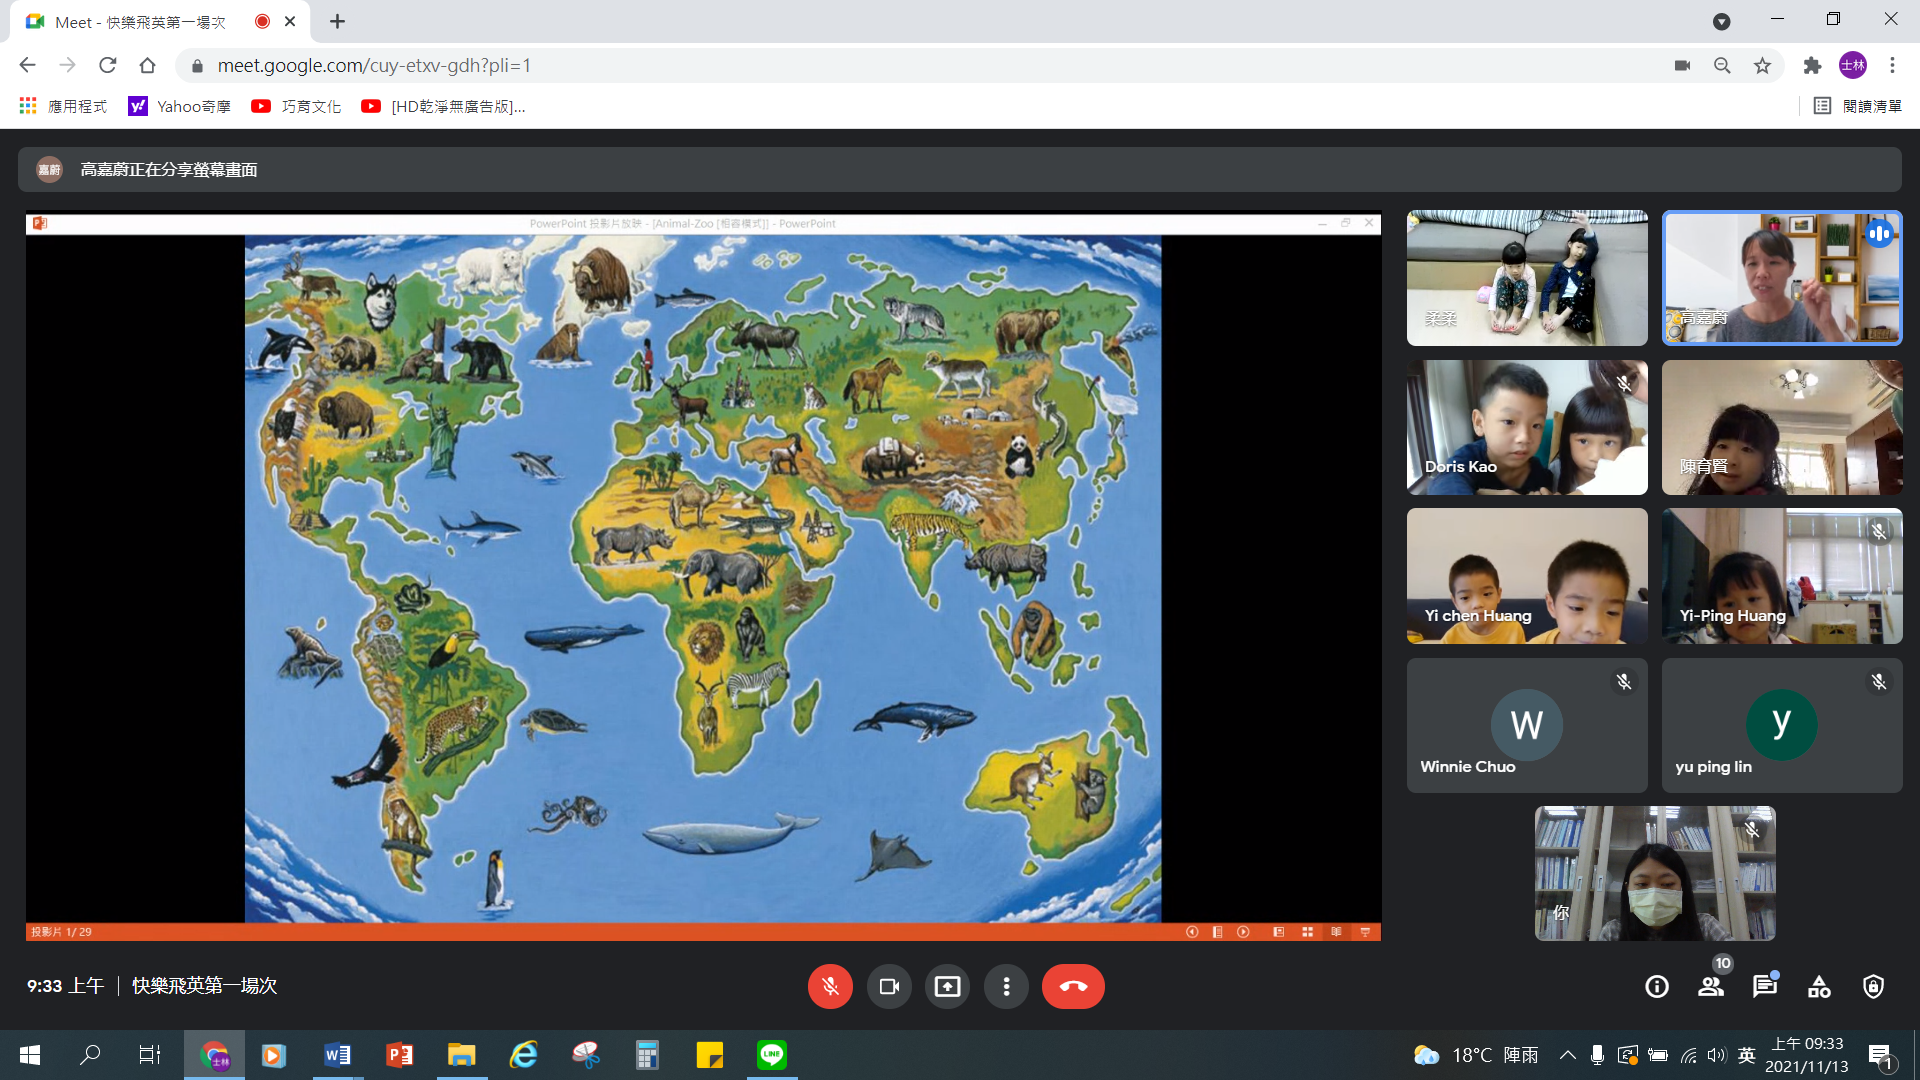This screenshot has width=1920, height=1080.
Task: Open the Yahoo奇摩 bookmark
Action: pos(180,106)
